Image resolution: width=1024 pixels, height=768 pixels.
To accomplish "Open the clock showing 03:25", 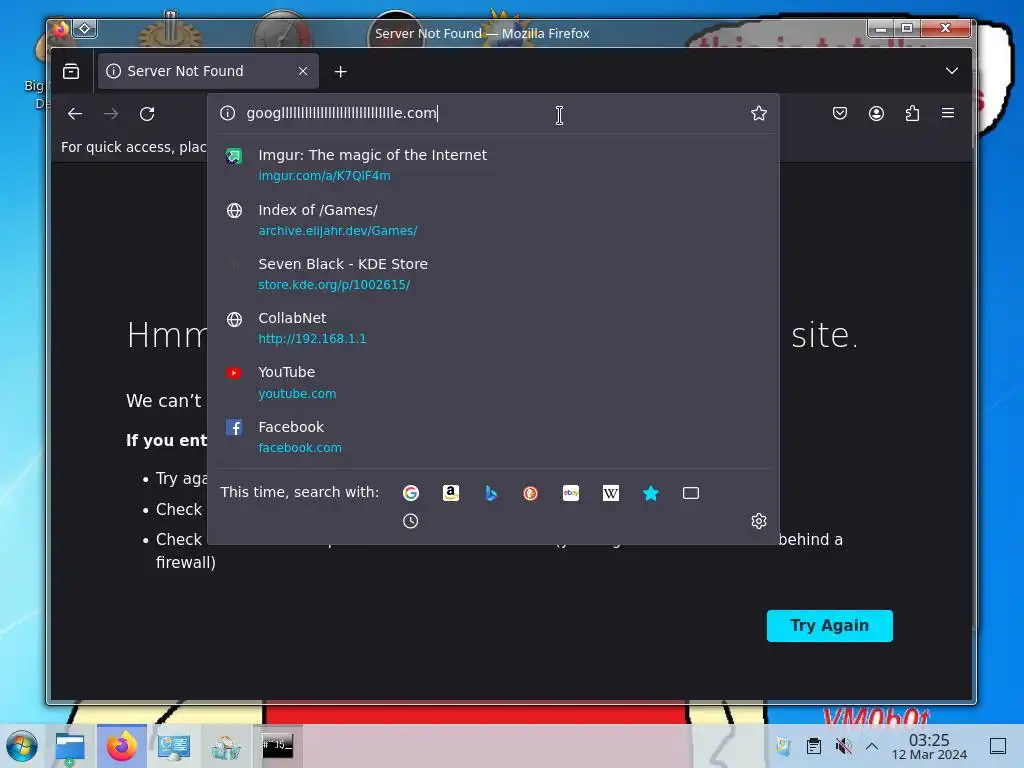I will coord(929,746).
